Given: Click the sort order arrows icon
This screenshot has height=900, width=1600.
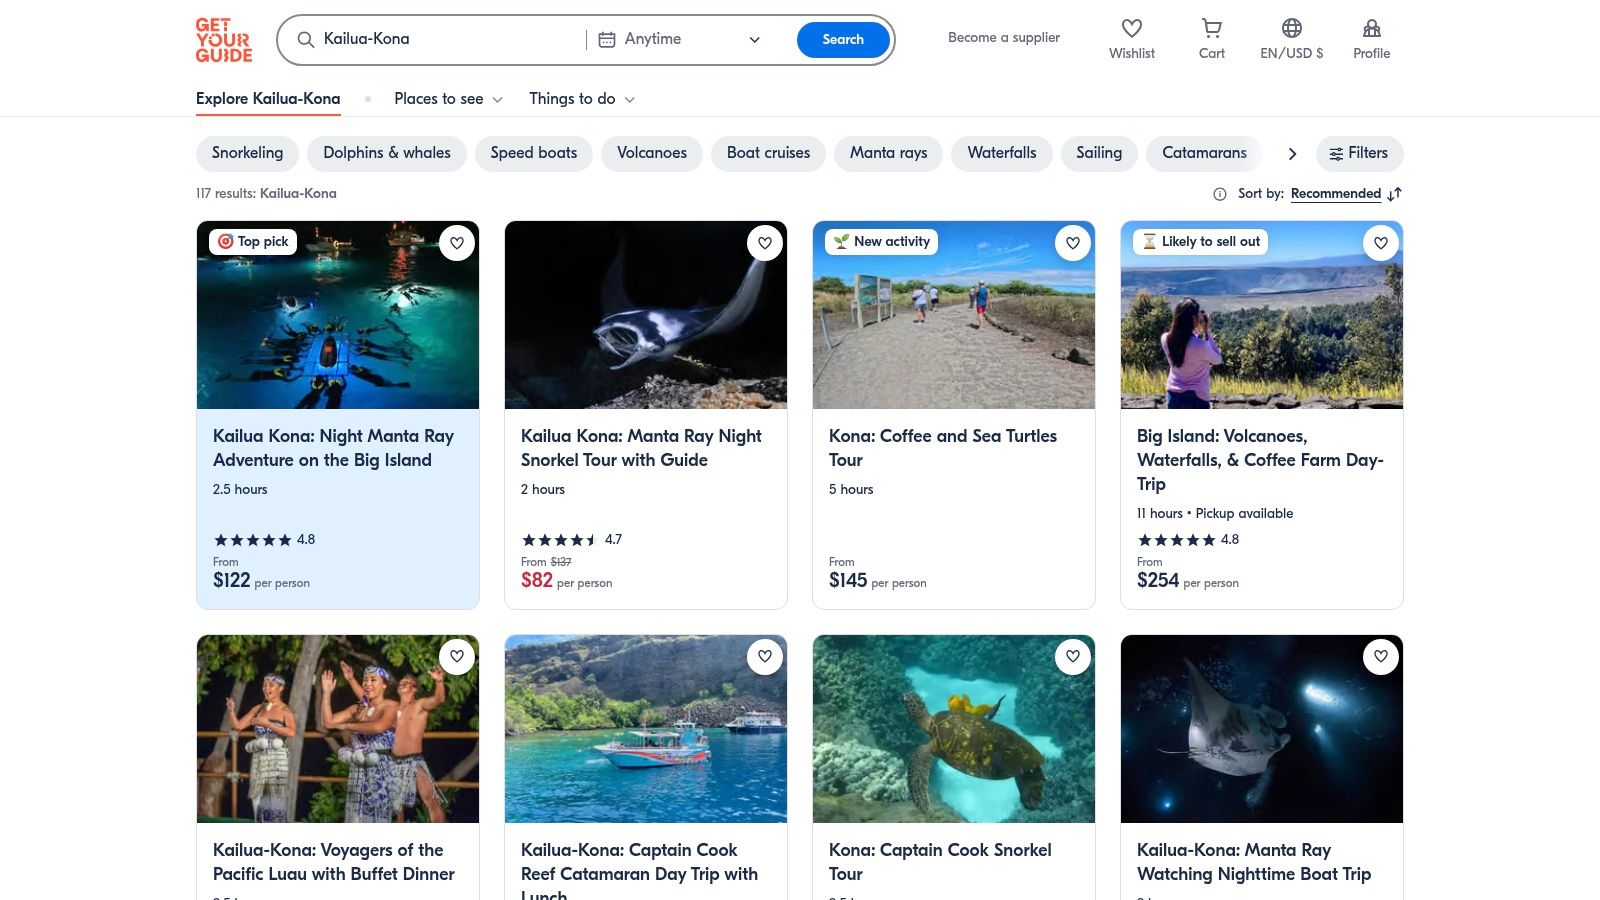Looking at the screenshot, I should pos(1395,194).
